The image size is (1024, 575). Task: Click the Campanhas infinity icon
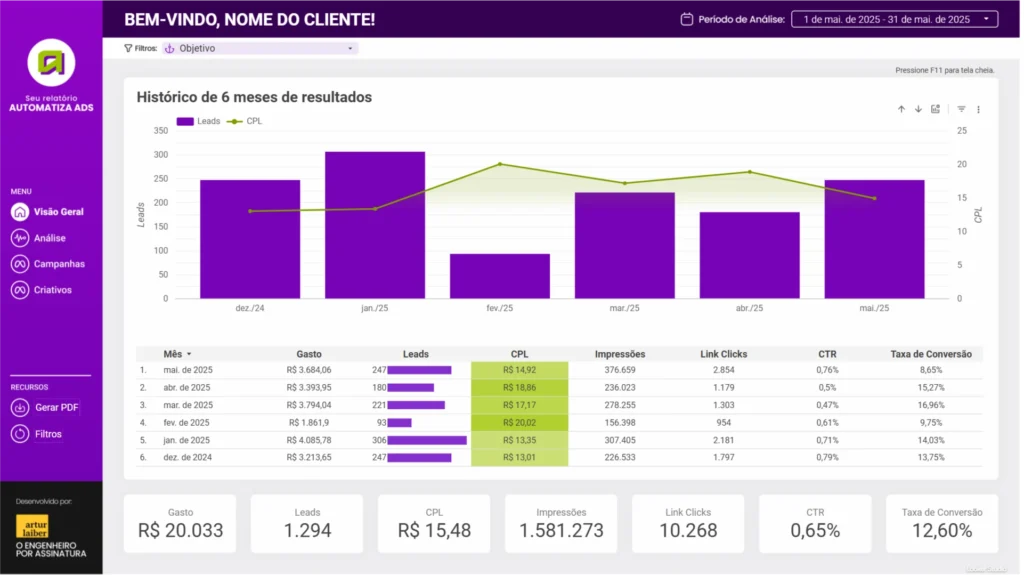click(20, 264)
